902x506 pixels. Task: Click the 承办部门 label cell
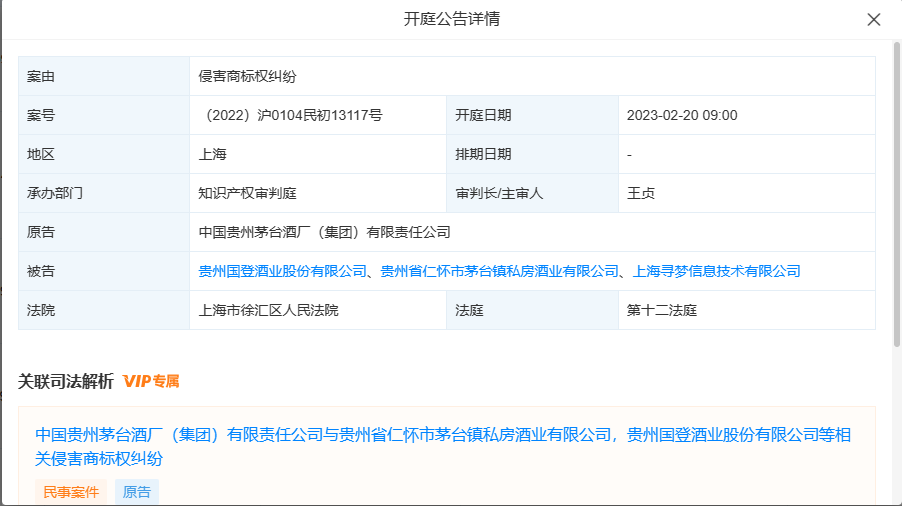pyautogui.click(x=104, y=193)
